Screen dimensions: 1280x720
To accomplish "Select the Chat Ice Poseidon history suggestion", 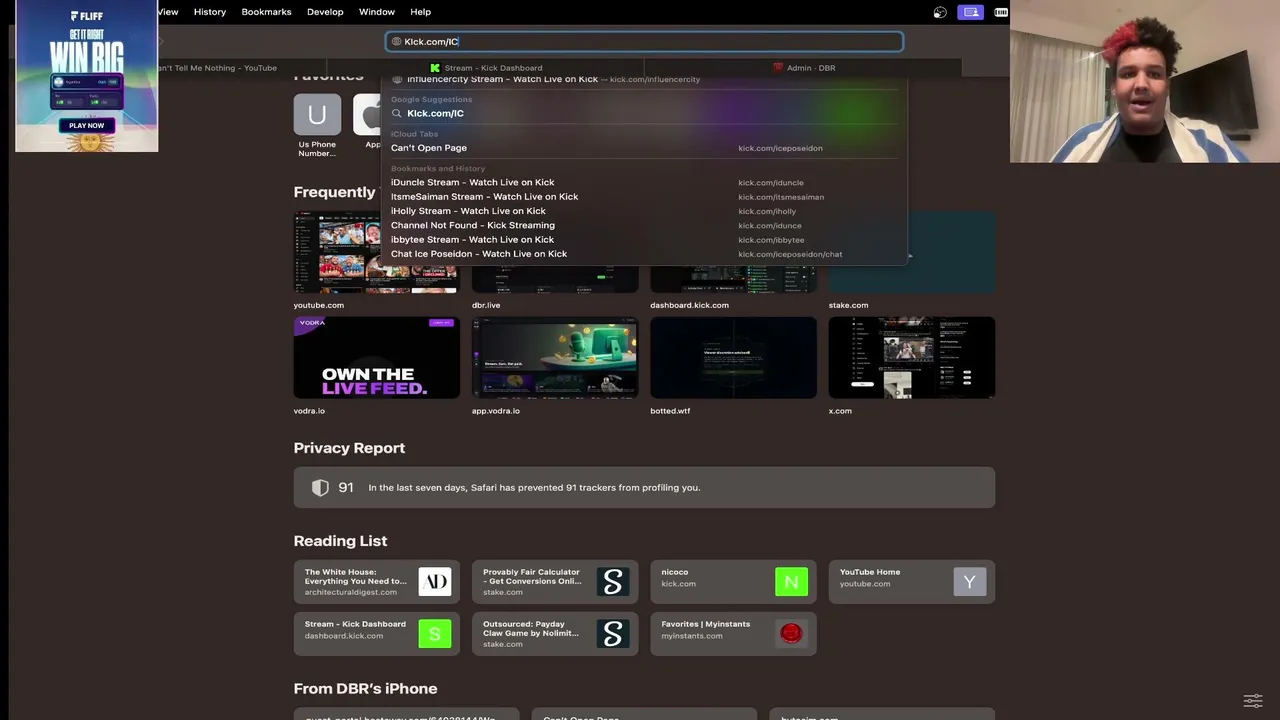I will pos(645,254).
